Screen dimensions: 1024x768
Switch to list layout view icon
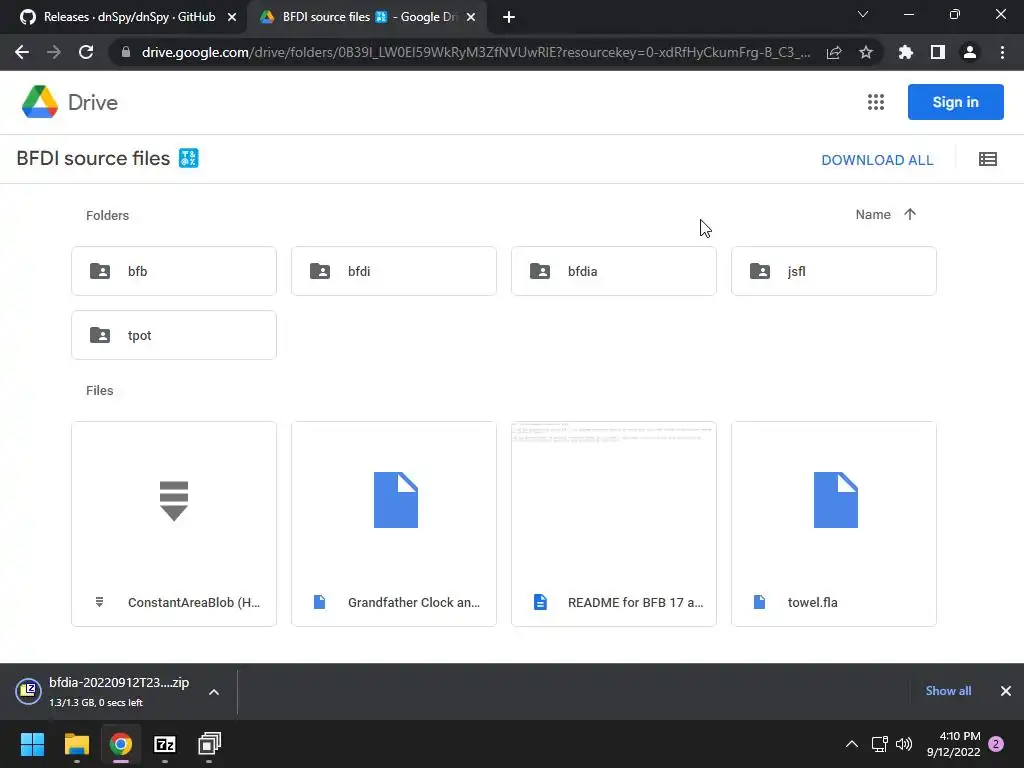[987, 159]
